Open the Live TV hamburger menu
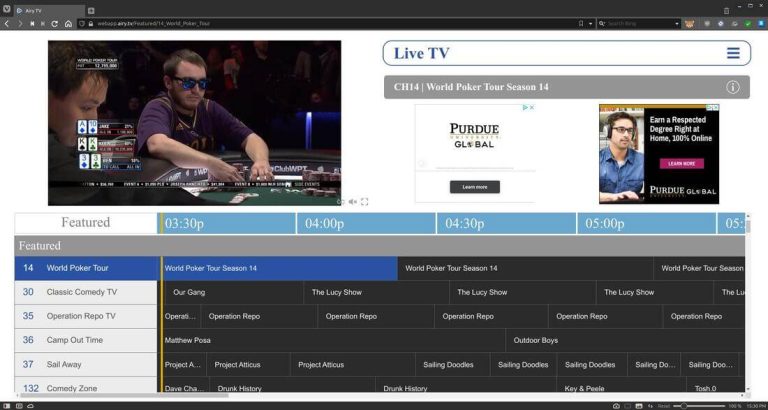This screenshot has height=410, width=768. tap(733, 54)
